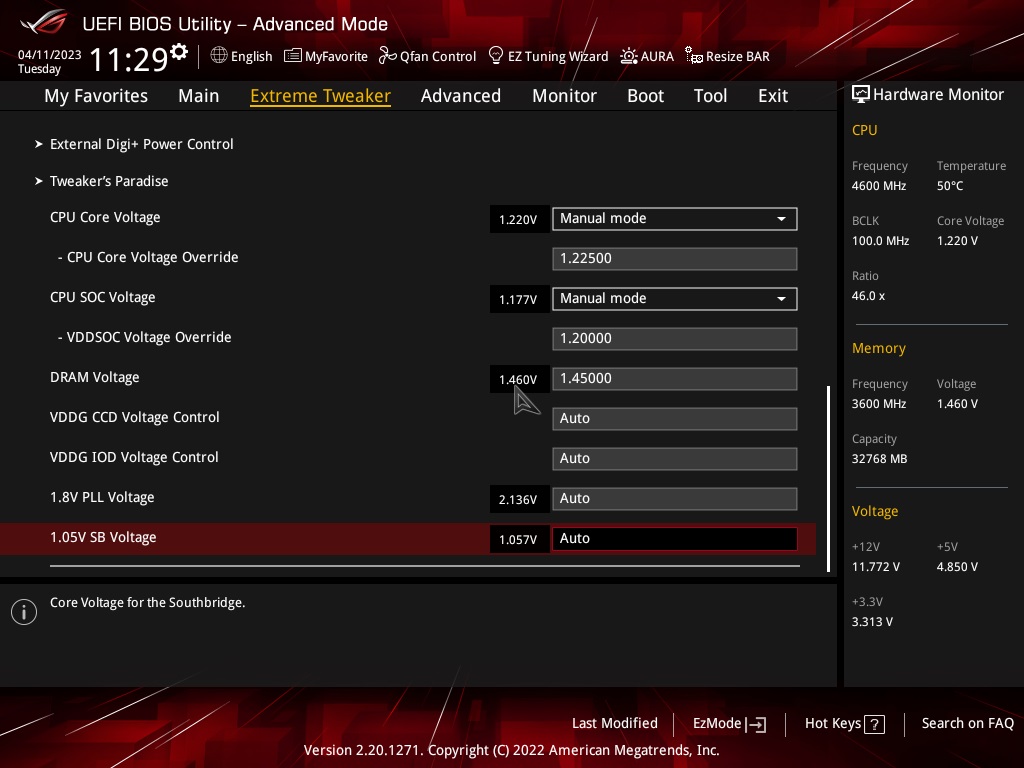Click the 32768 MB capacity value

[x=880, y=459]
